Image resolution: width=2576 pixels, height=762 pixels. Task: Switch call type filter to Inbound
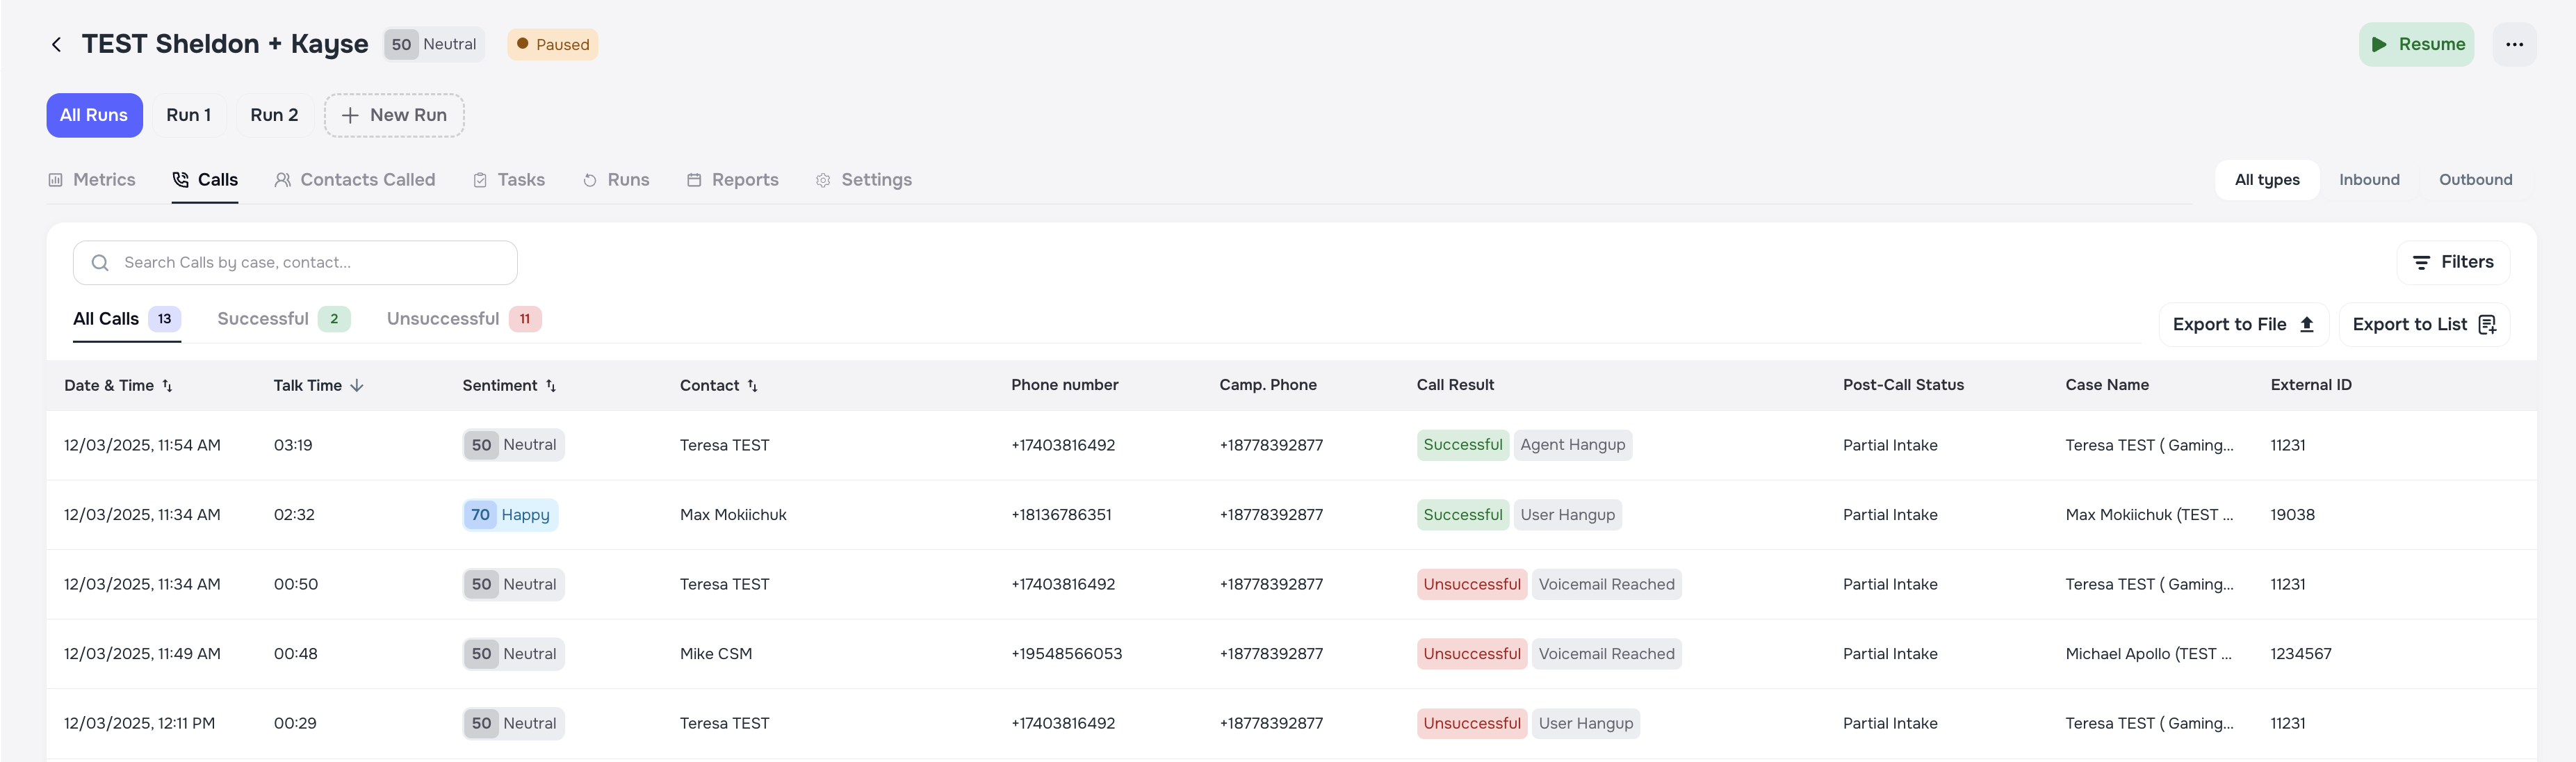point(2368,180)
